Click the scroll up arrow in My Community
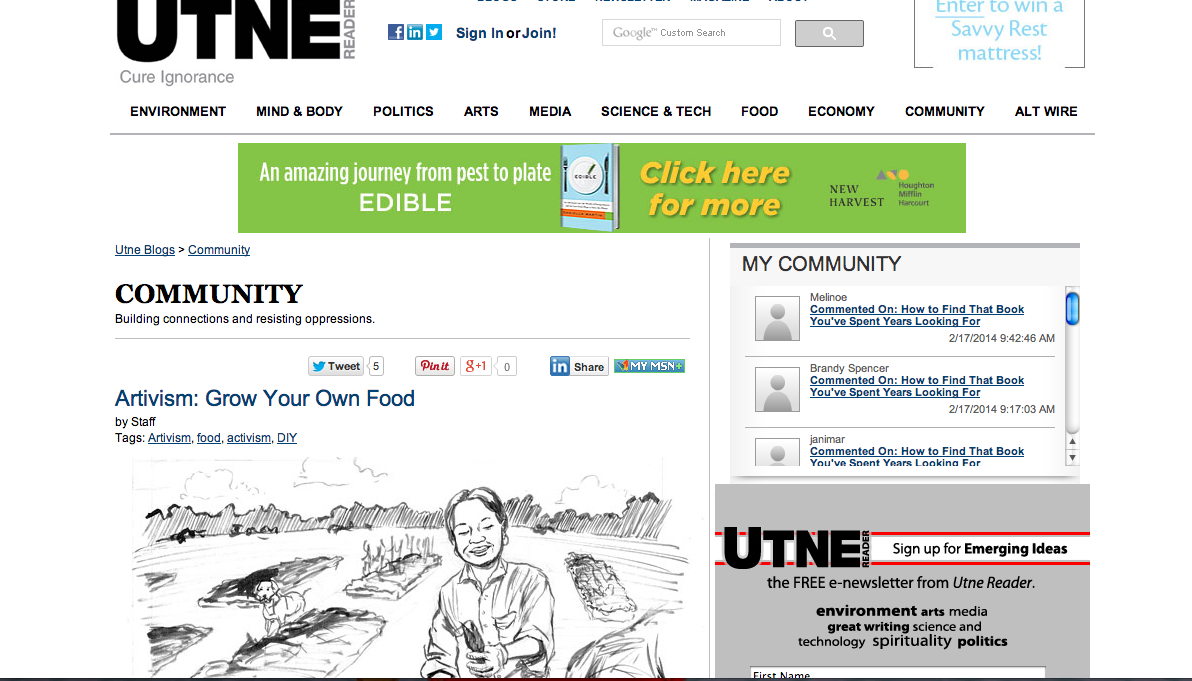1192x681 pixels. click(x=1072, y=441)
